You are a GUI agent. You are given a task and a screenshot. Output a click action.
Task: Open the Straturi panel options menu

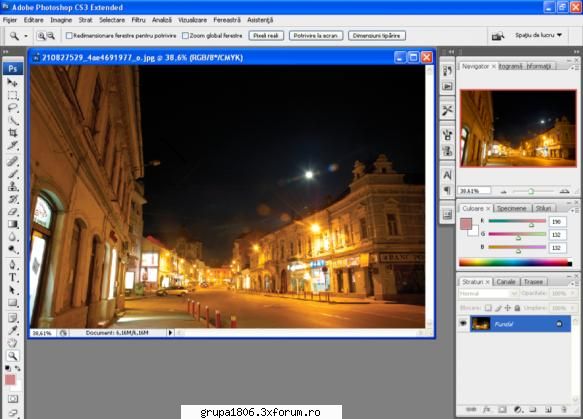[x=574, y=284]
